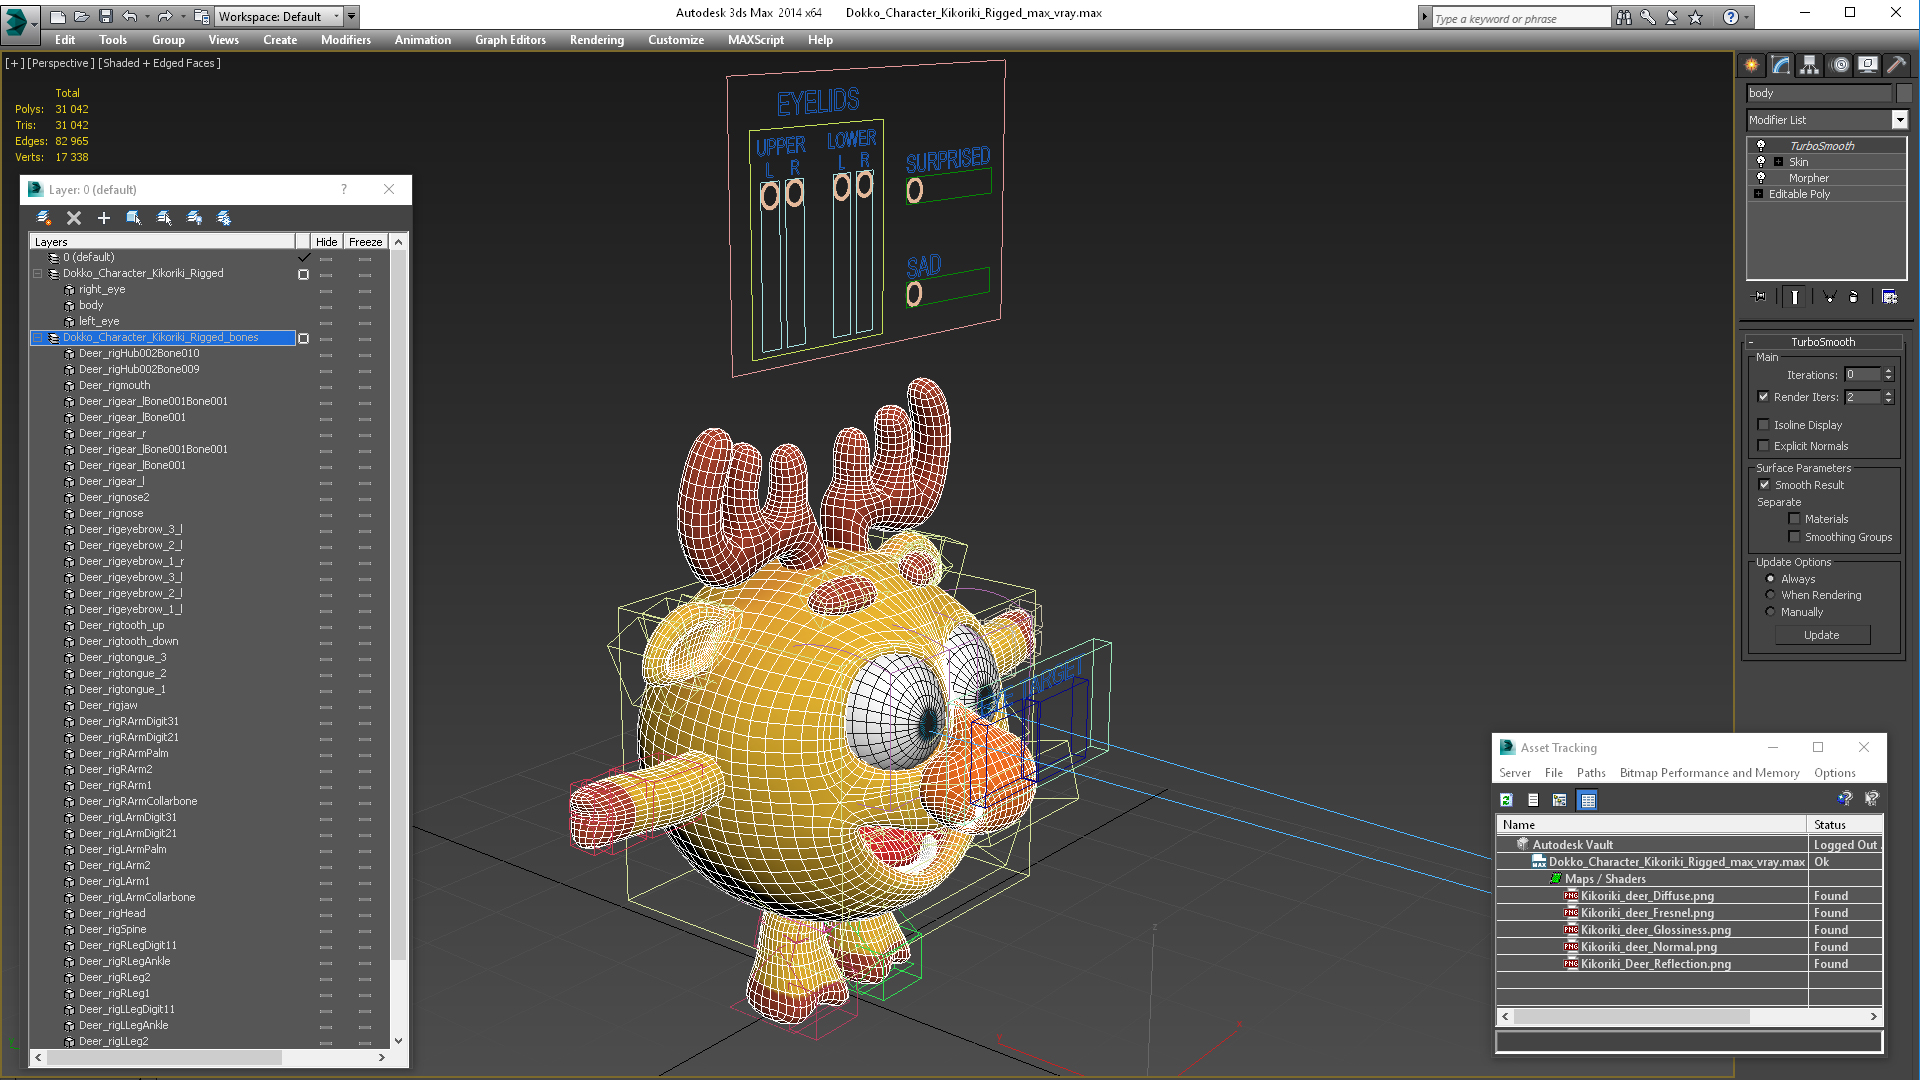Open the Hierarchy command panel tab
Screen dimensions: 1920x1080
pyautogui.click(x=1810, y=65)
